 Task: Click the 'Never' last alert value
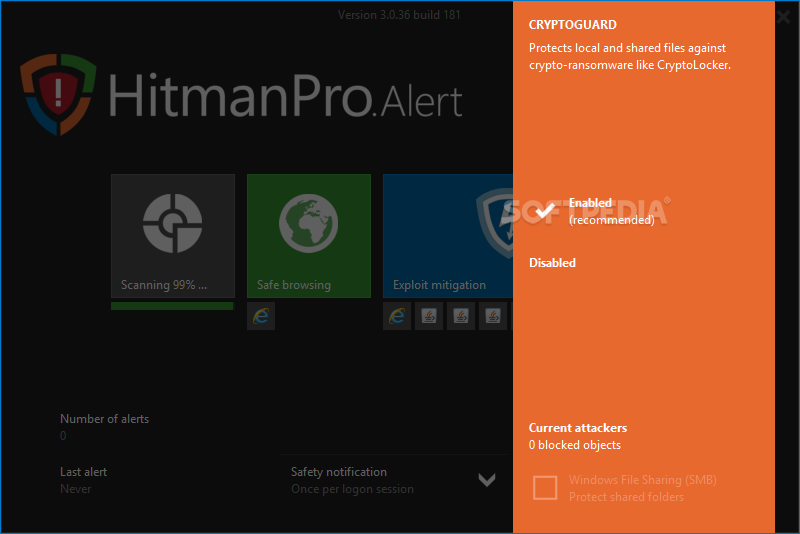pyautogui.click(x=76, y=489)
